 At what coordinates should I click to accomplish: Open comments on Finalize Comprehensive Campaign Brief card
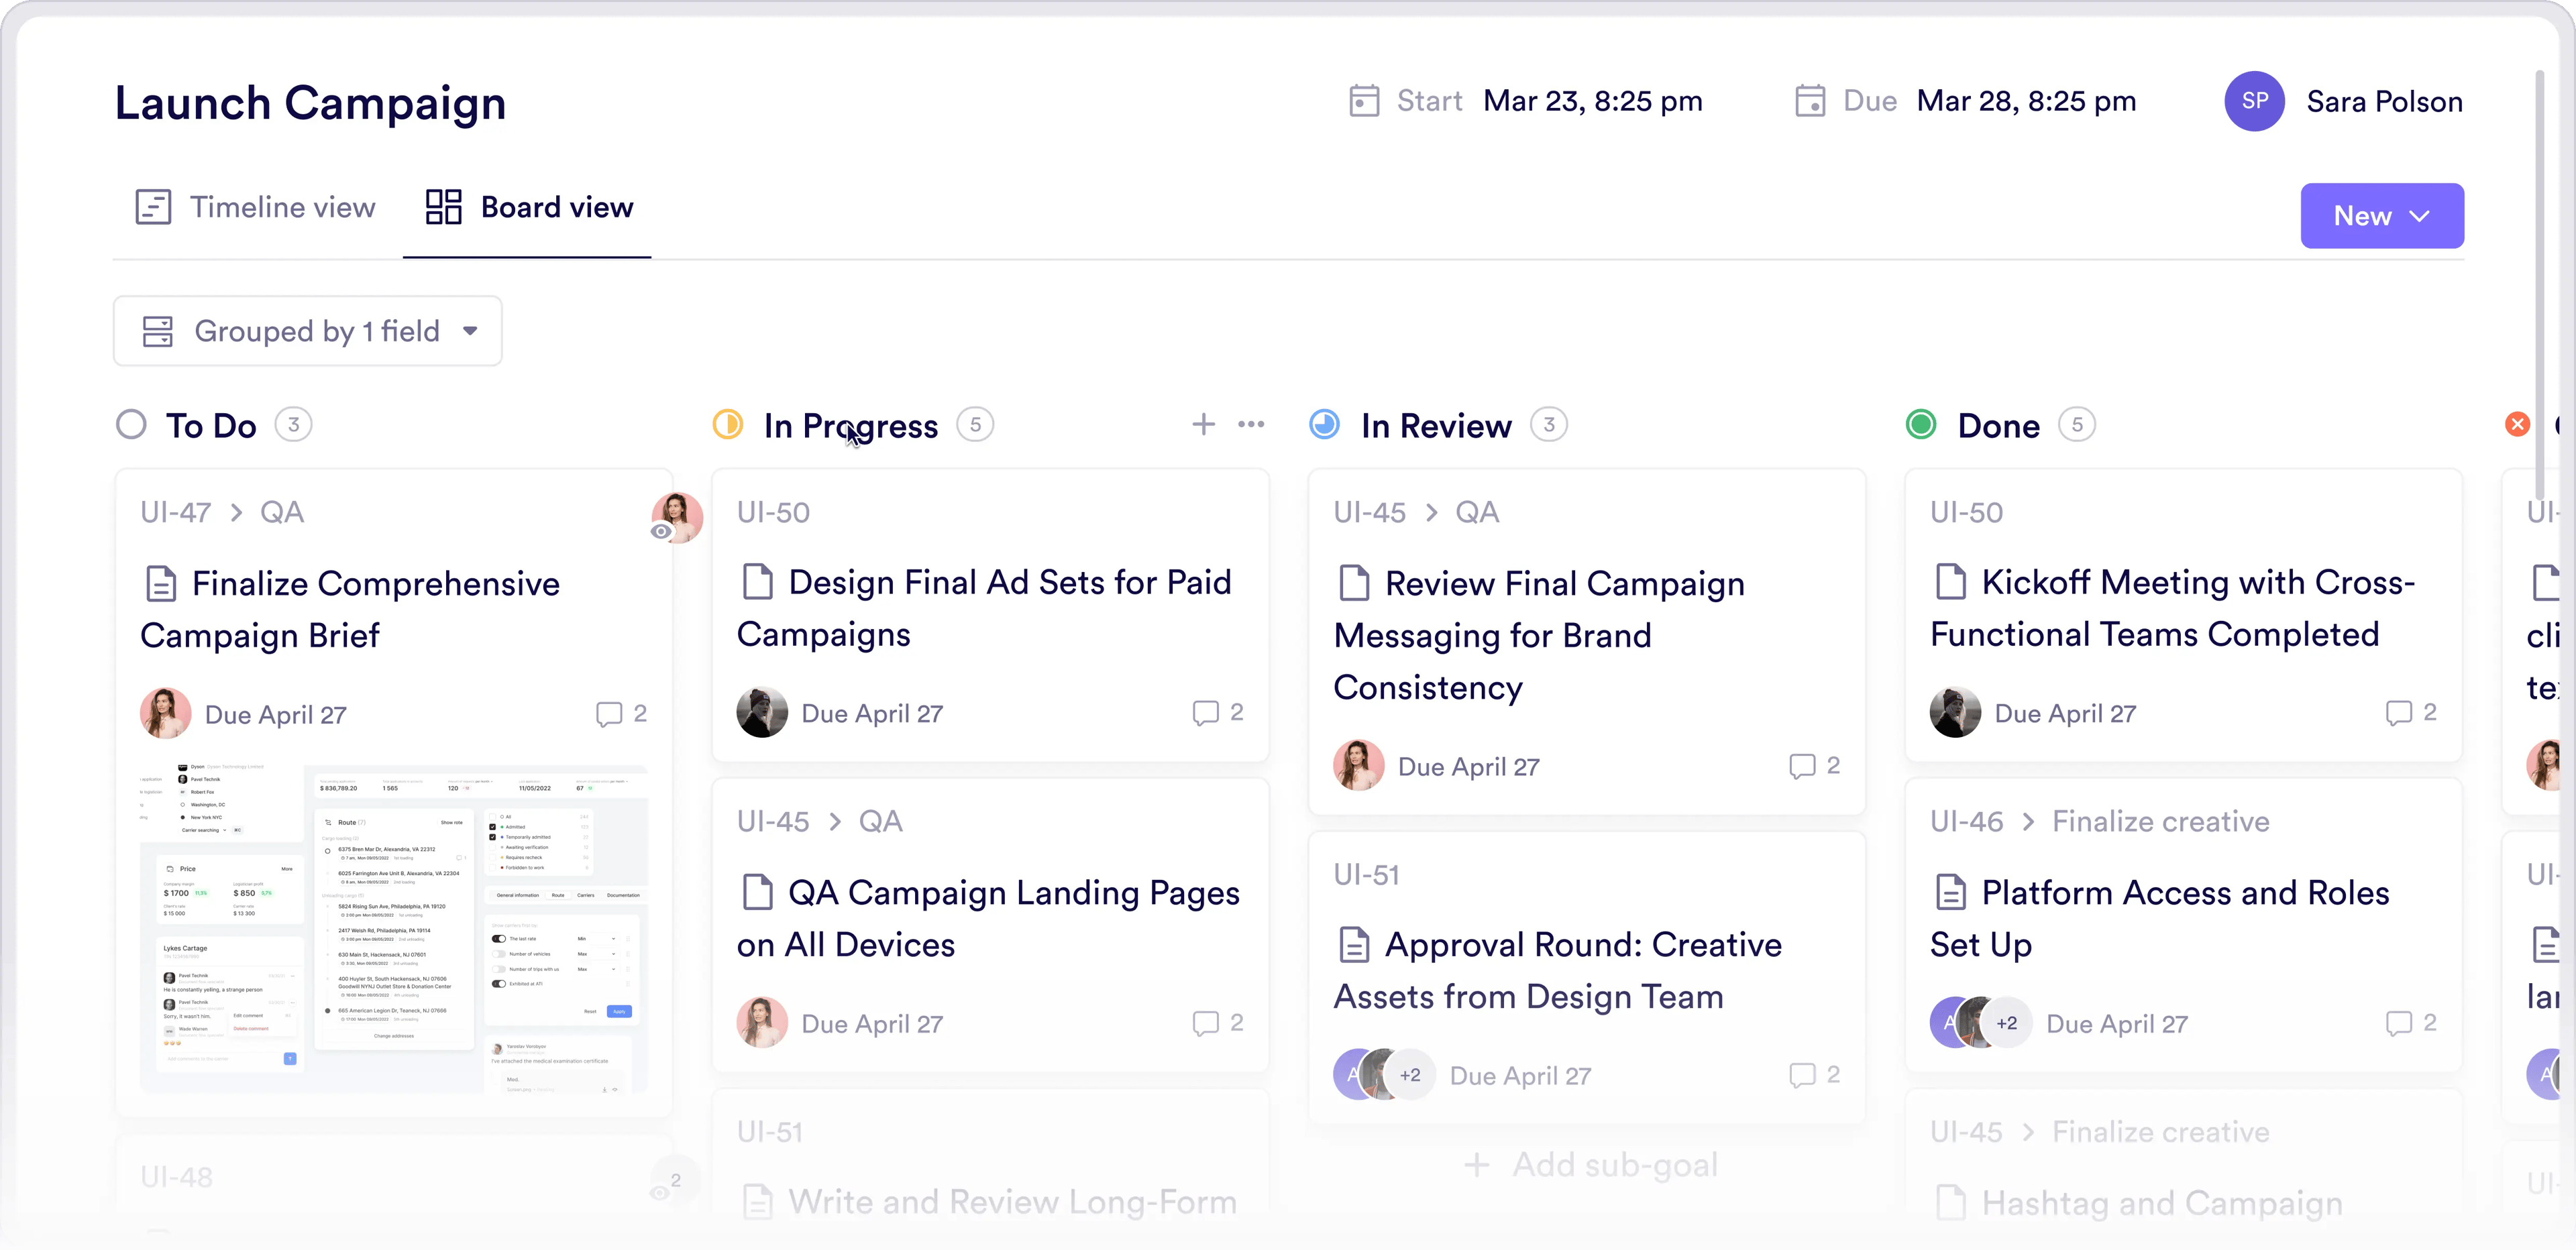pyautogui.click(x=609, y=714)
